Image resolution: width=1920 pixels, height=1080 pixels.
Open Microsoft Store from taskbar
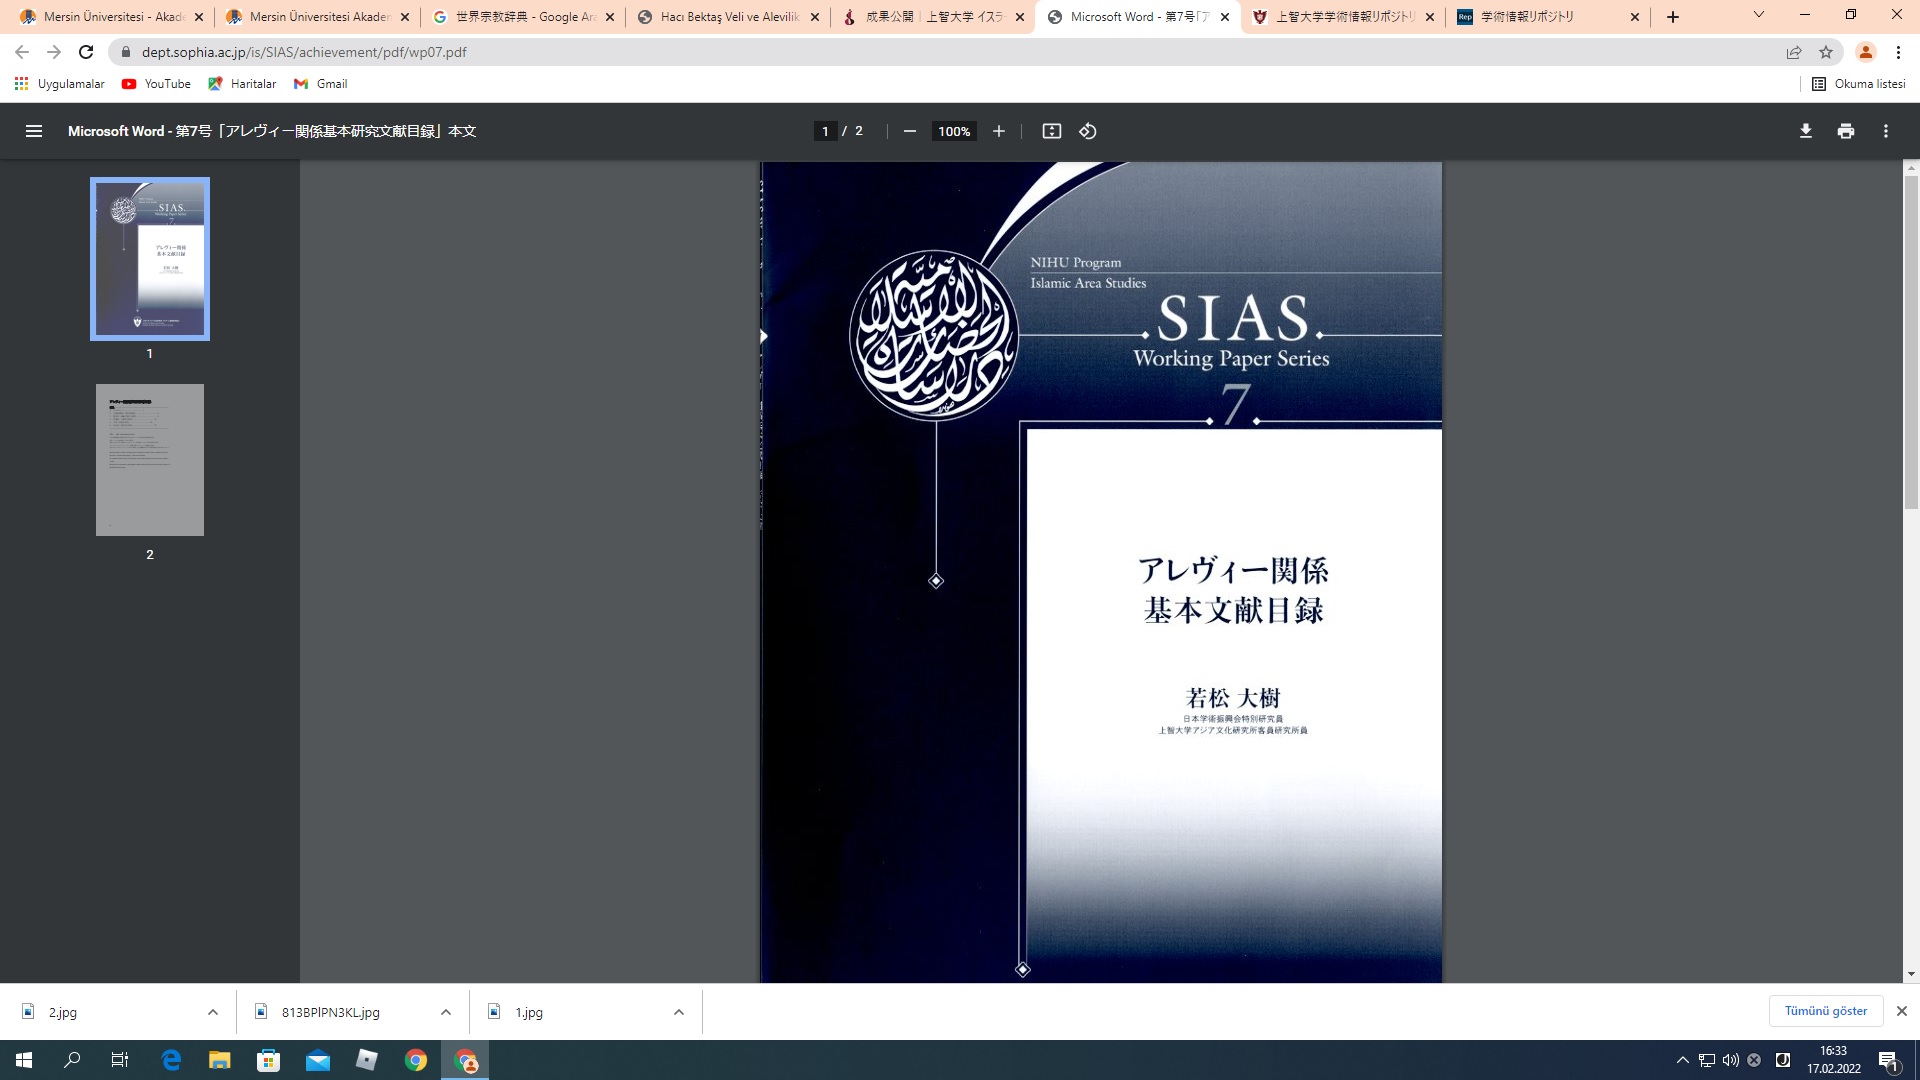click(x=268, y=1060)
